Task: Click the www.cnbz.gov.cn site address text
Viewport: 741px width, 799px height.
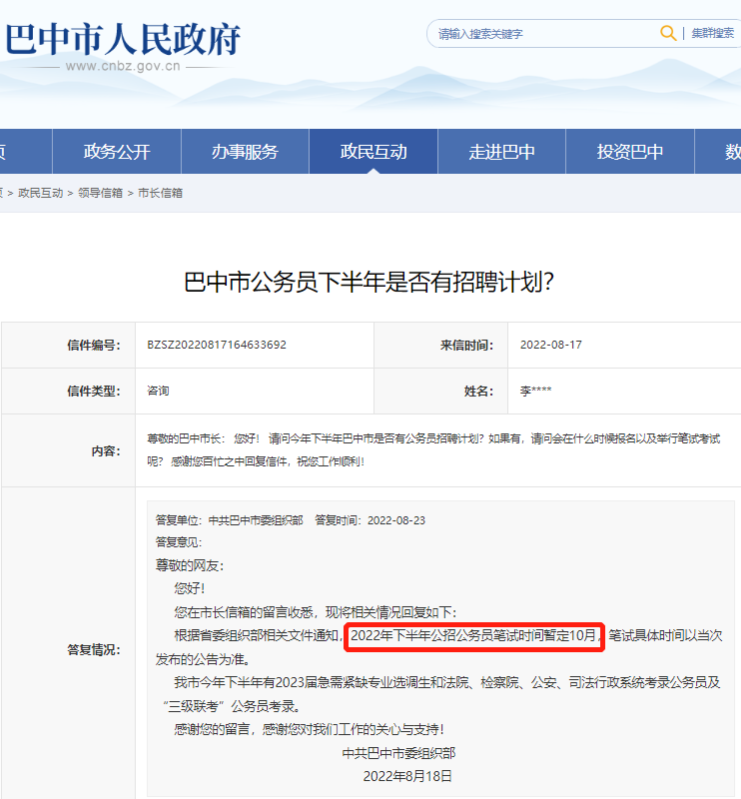Action: click(x=122, y=67)
